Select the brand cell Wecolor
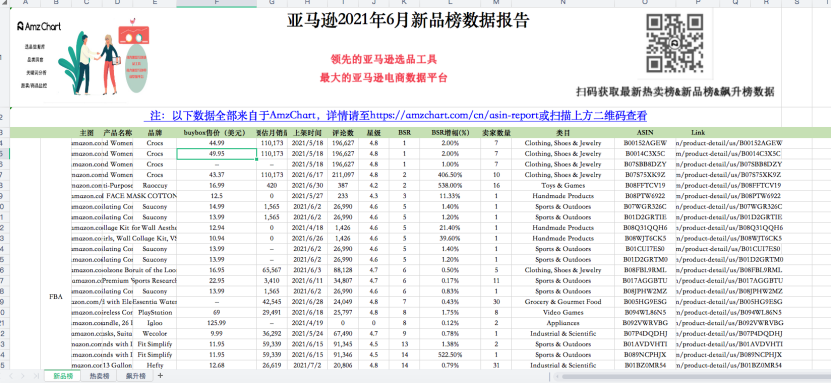Viewport: 831px width, 383px height. click(154, 334)
